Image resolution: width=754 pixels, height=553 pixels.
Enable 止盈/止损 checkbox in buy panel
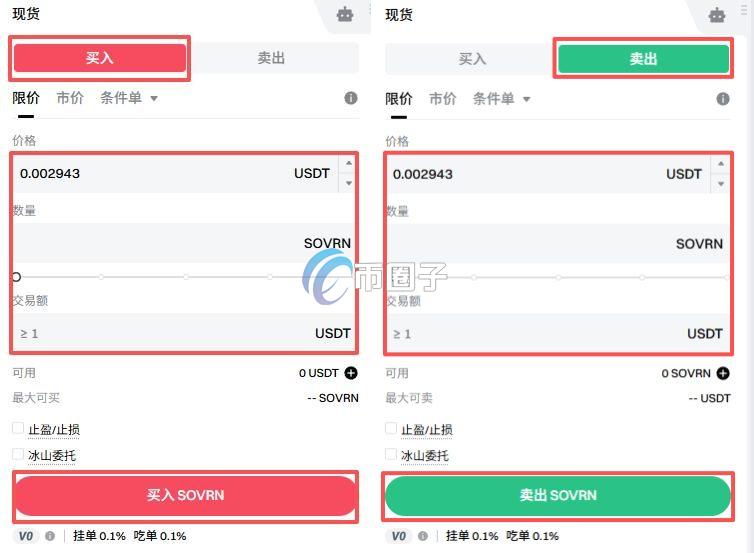[18, 428]
